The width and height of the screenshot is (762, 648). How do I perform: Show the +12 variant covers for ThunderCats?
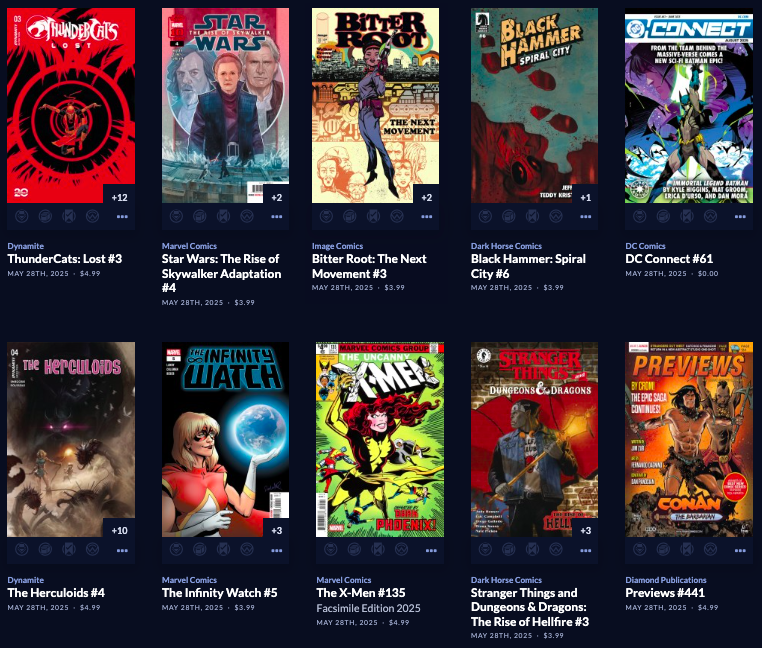point(119,197)
